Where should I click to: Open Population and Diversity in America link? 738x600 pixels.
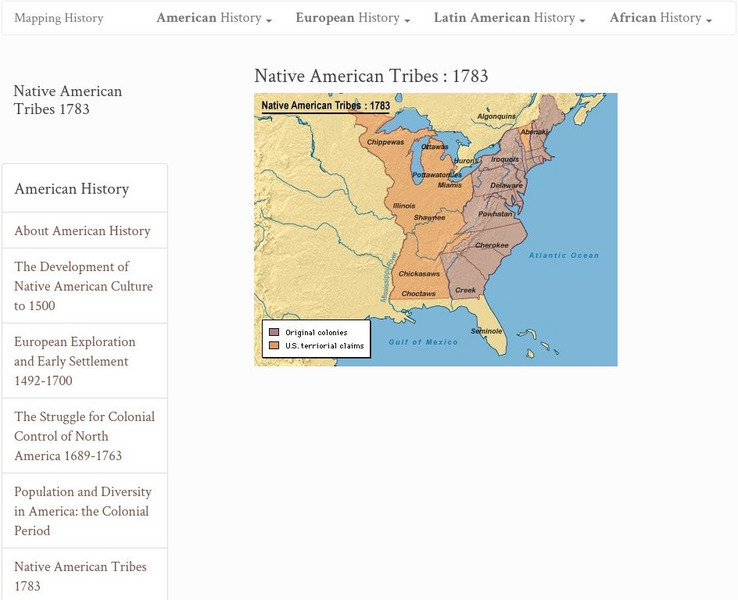(85, 511)
